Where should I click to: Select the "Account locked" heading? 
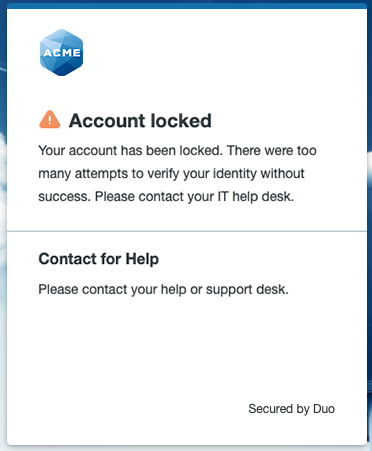(140, 121)
